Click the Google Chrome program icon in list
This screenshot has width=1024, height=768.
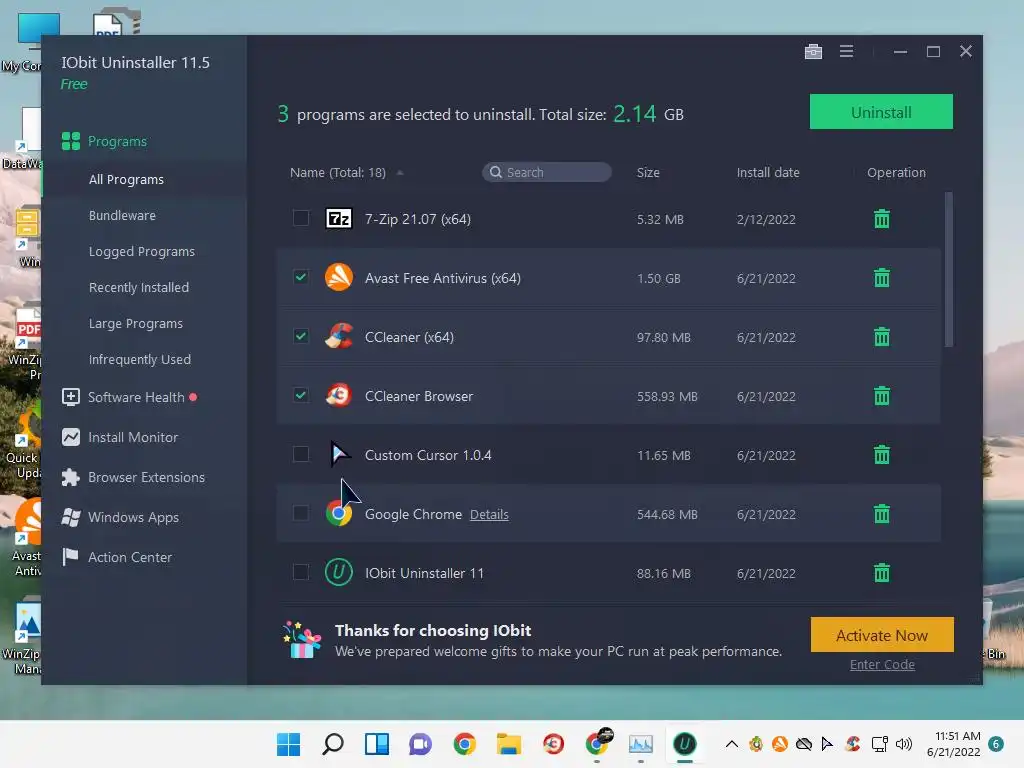(339, 513)
